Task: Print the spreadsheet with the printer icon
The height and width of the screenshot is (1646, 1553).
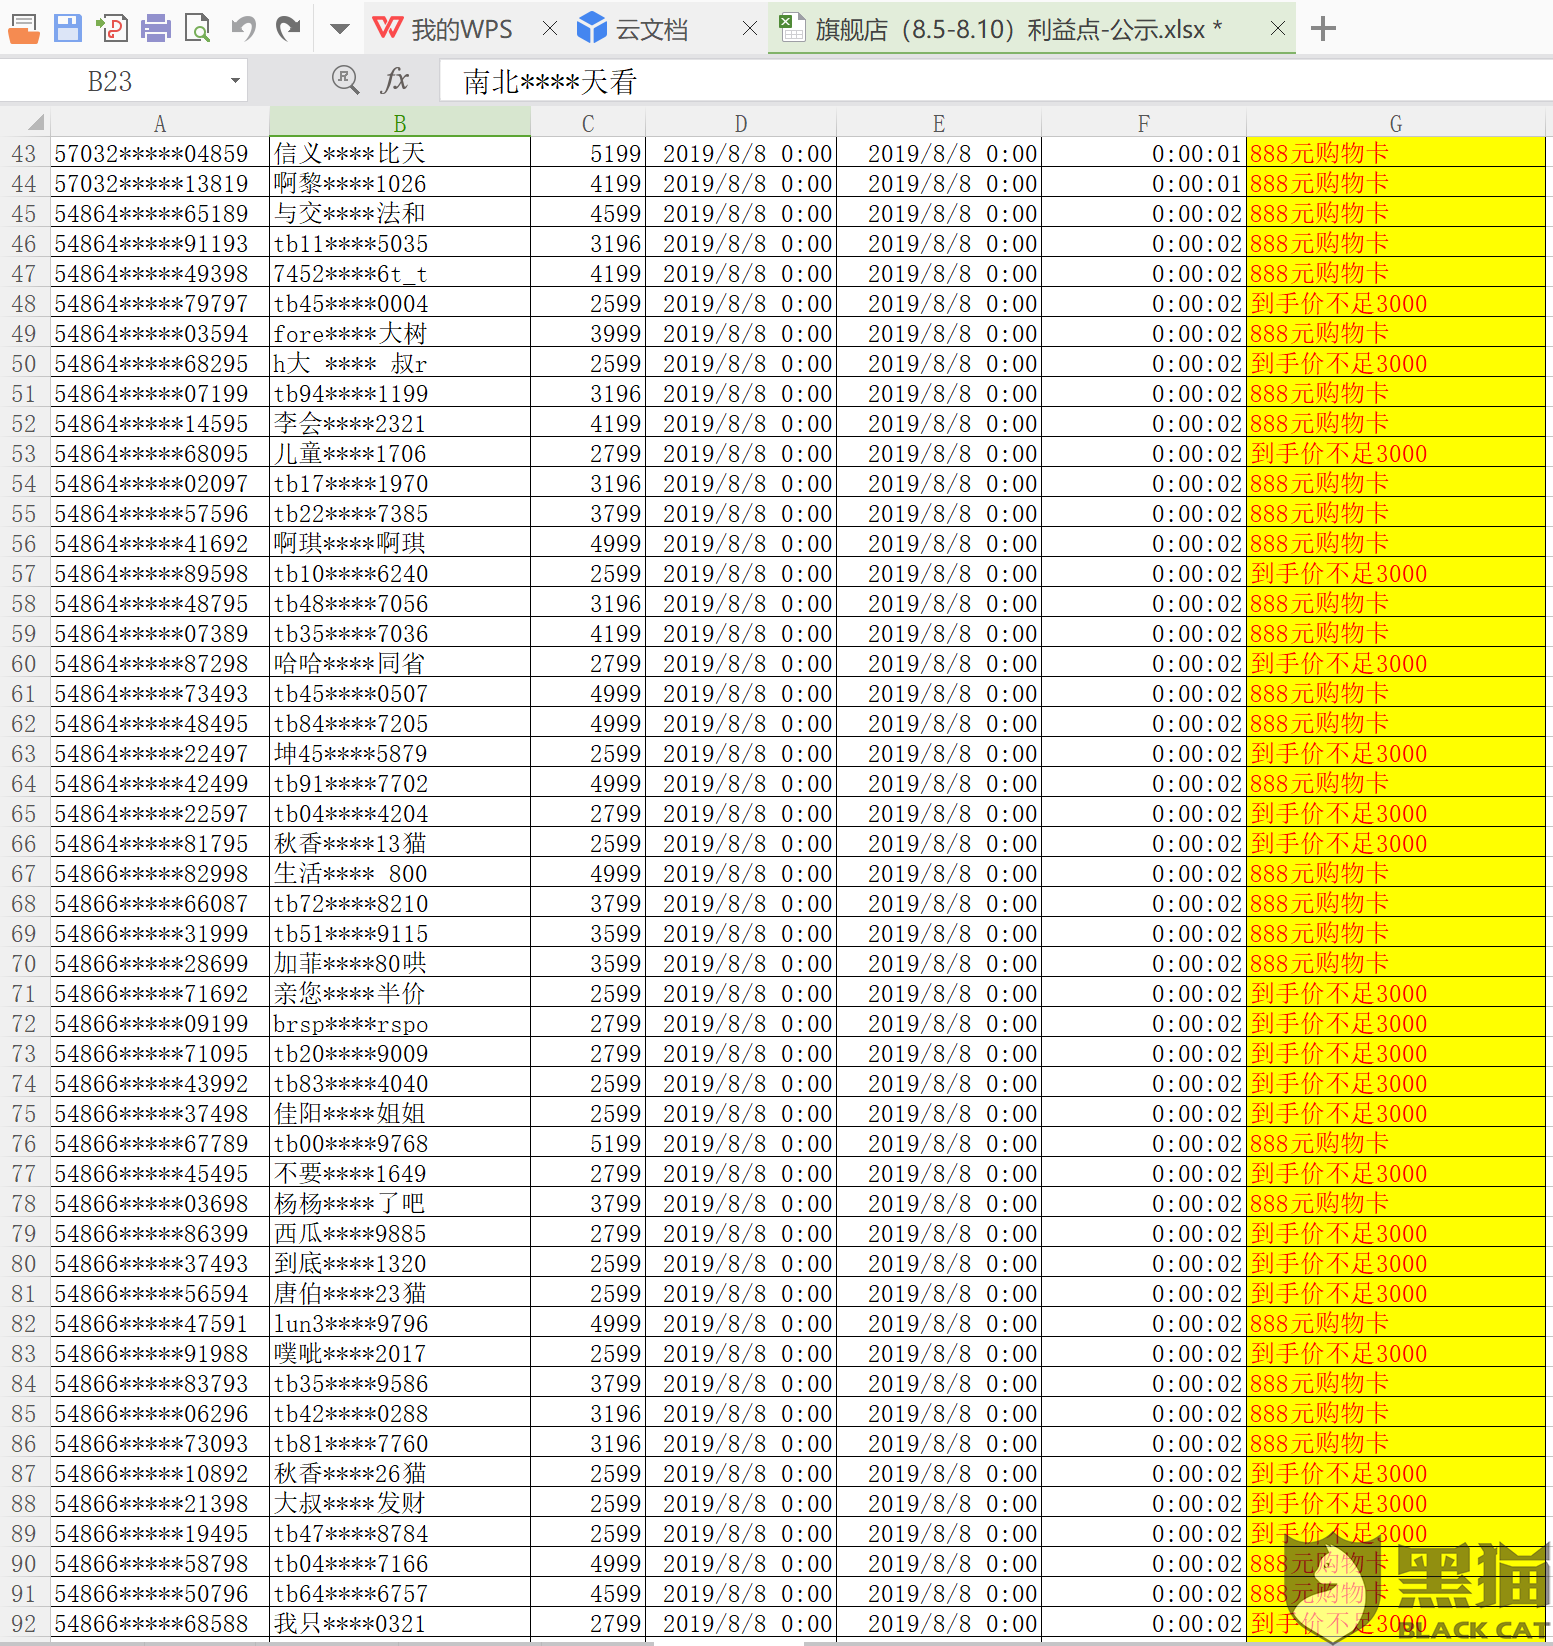Action: tap(155, 28)
